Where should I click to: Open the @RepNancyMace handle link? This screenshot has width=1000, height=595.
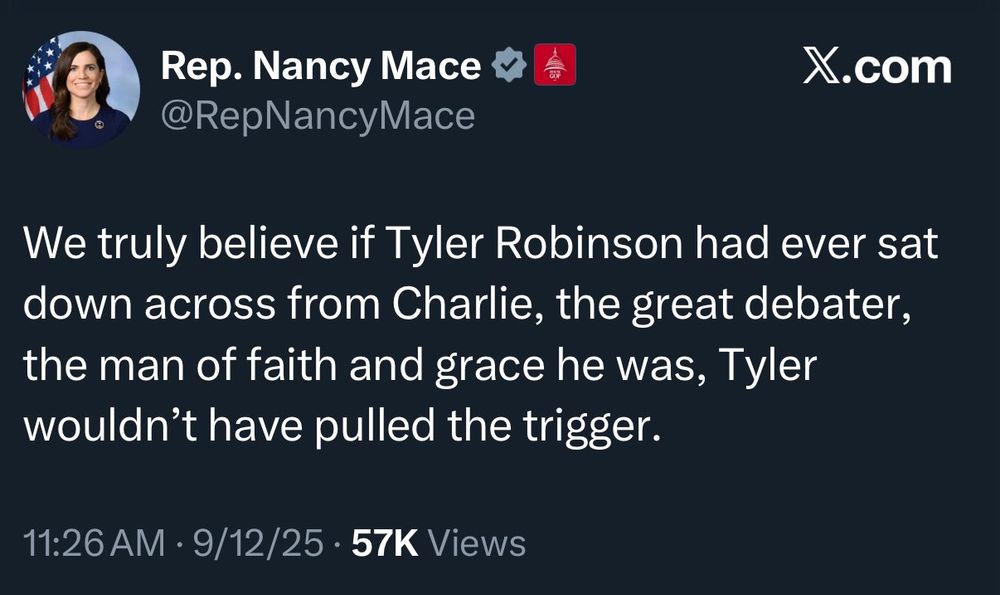pos(318,116)
